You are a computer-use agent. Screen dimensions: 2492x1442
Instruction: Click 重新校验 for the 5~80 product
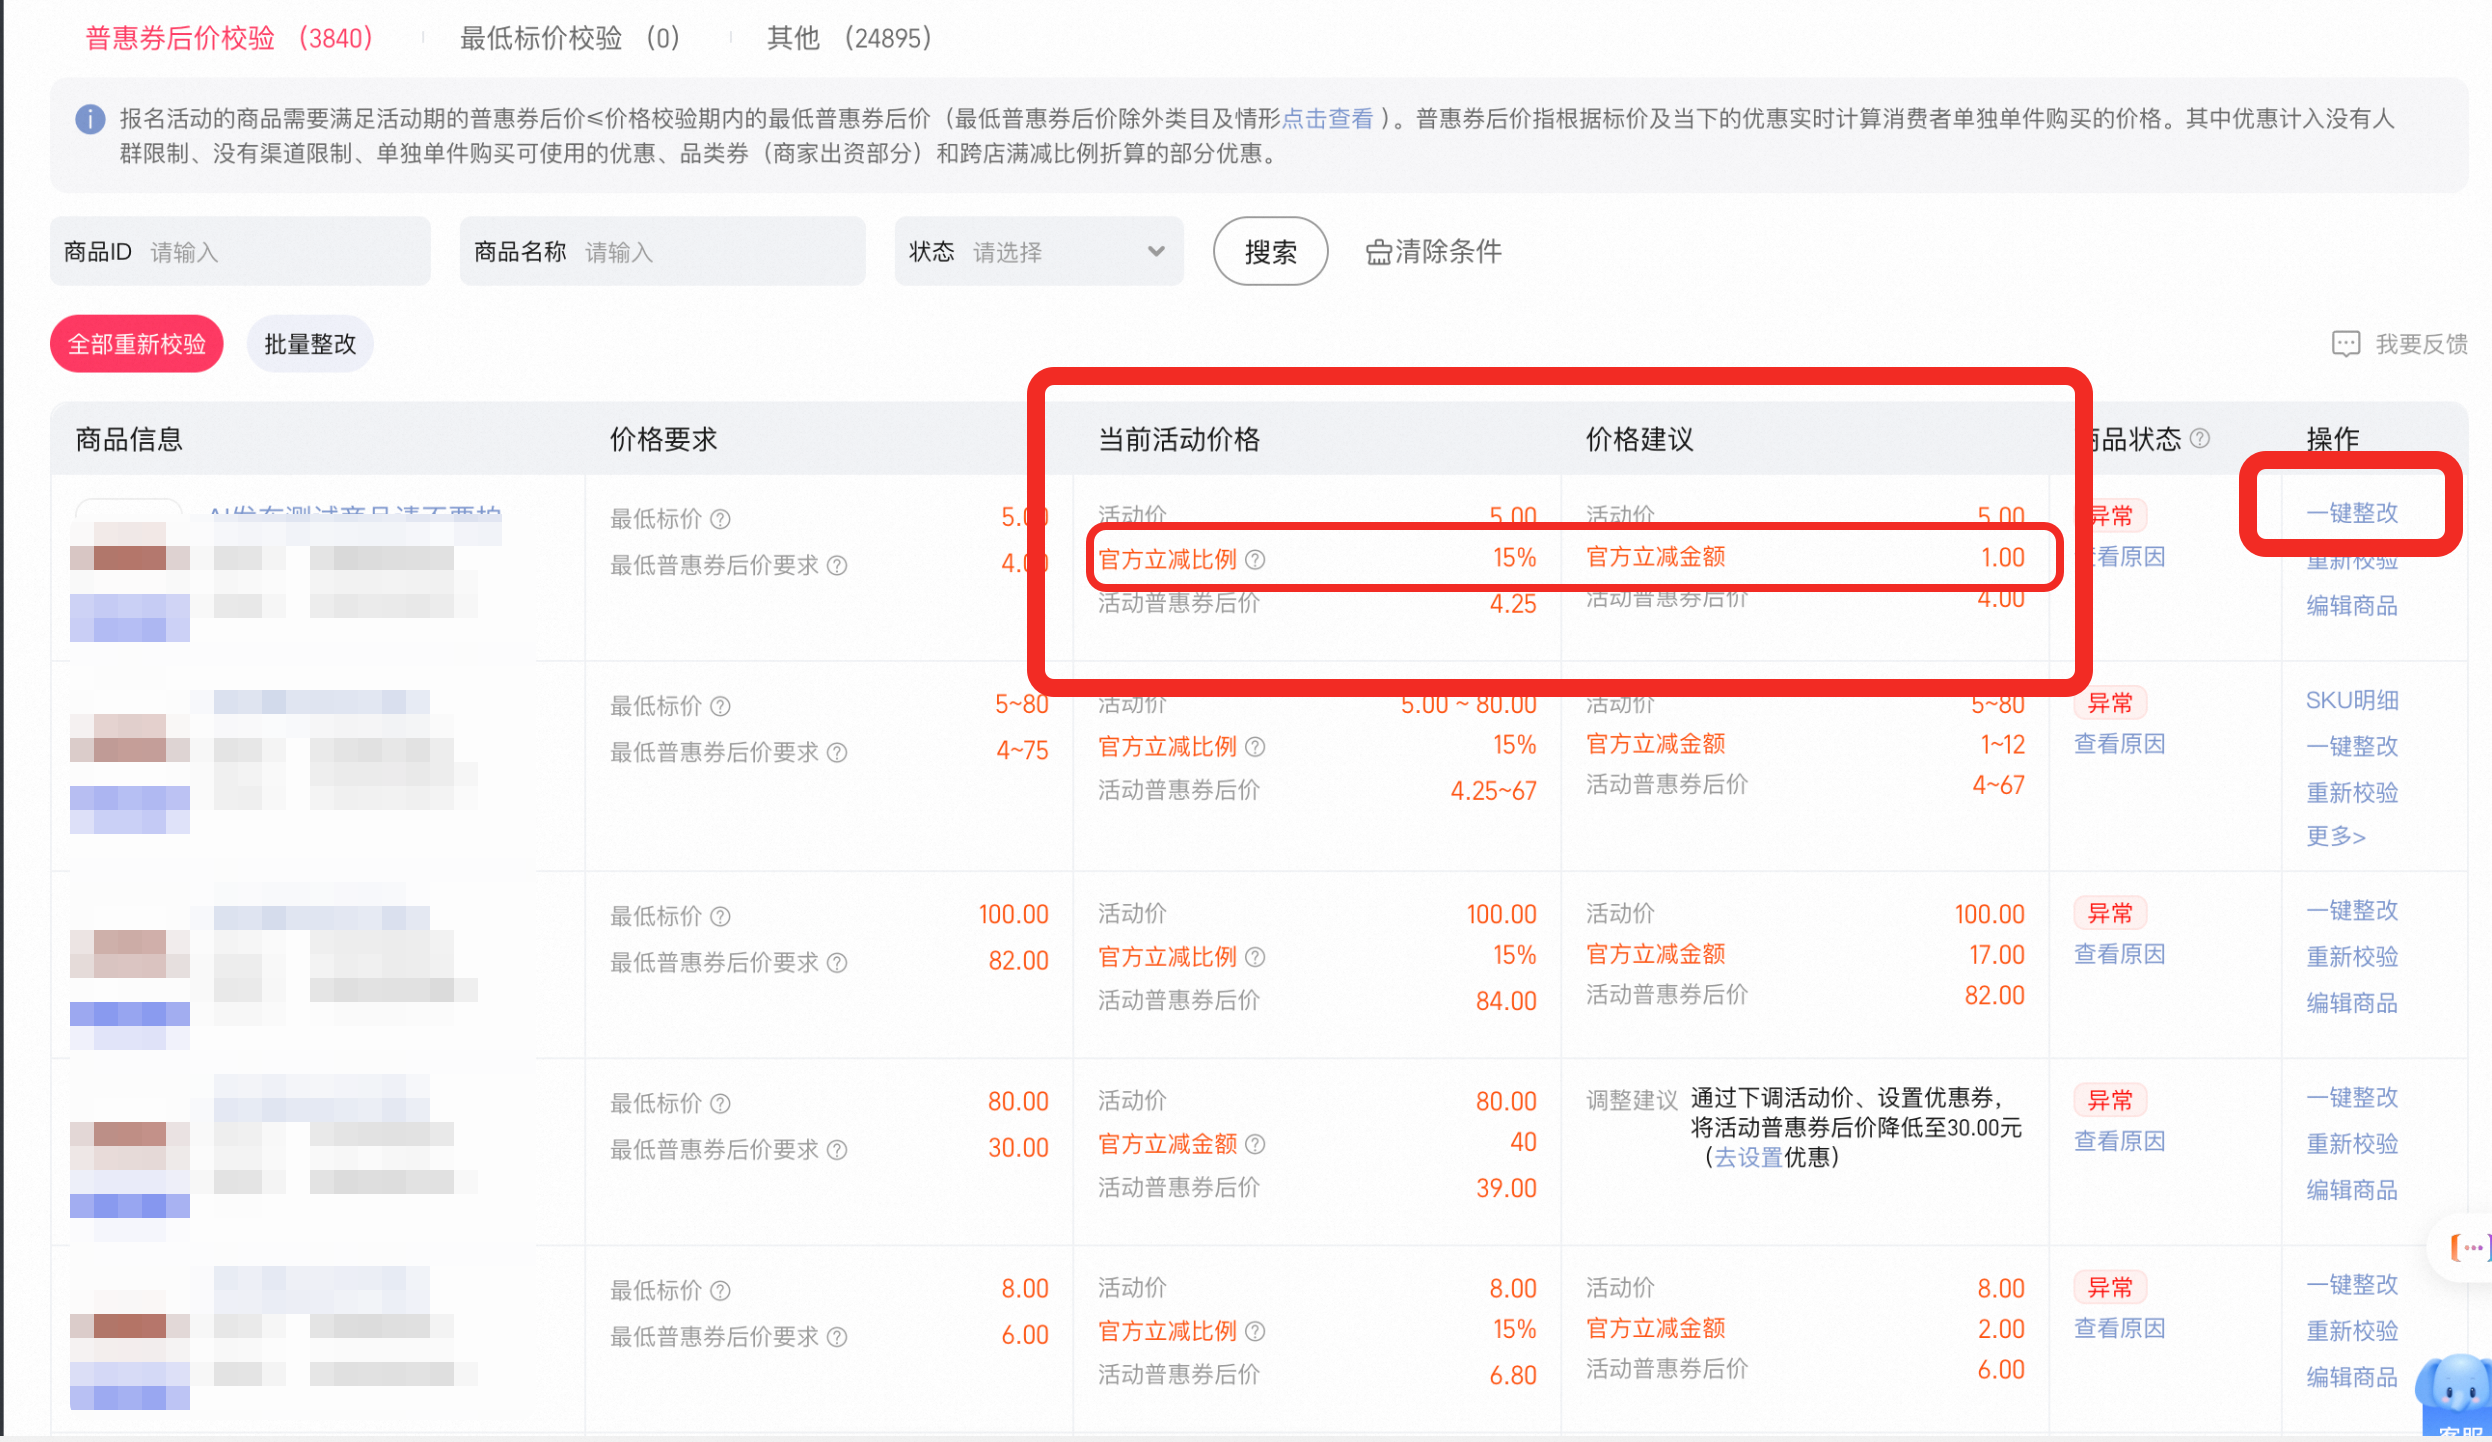click(x=2352, y=793)
